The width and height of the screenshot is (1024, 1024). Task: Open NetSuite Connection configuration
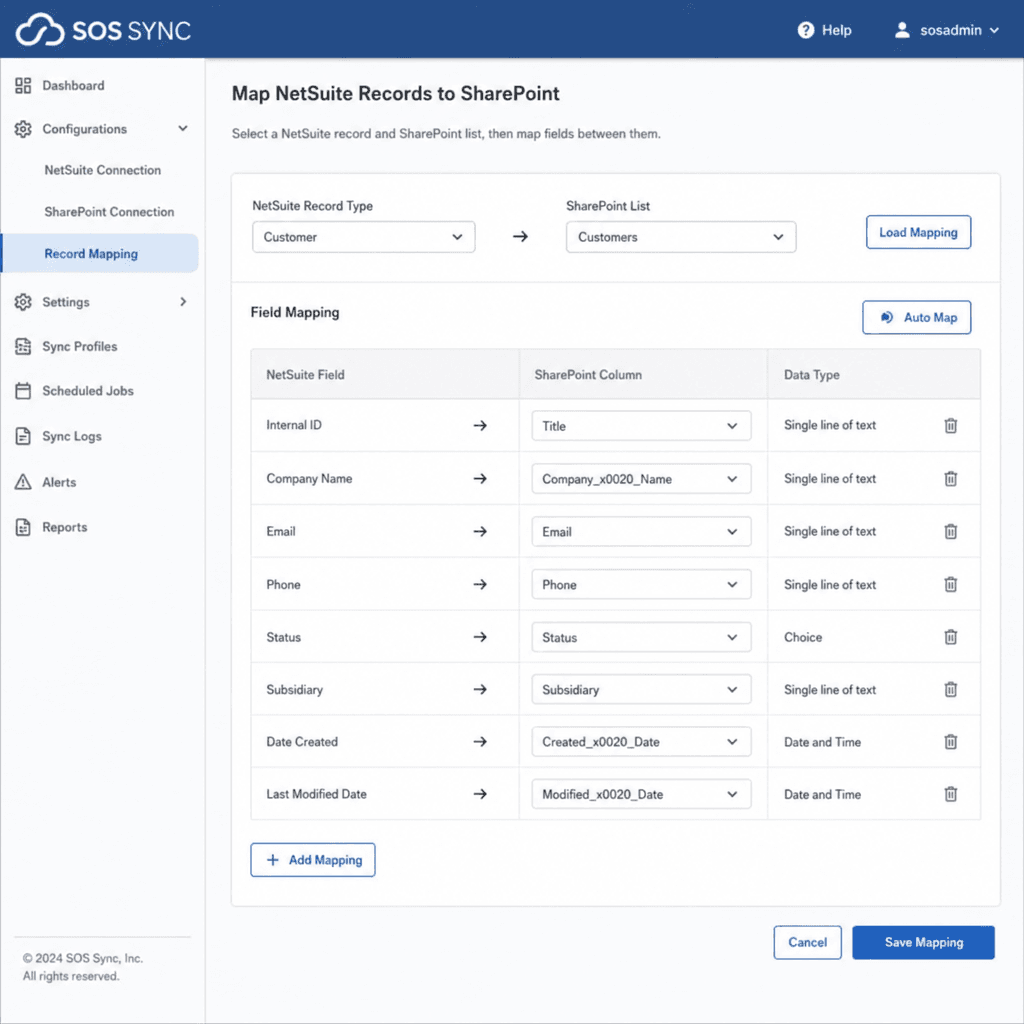click(x=103, y=170)
